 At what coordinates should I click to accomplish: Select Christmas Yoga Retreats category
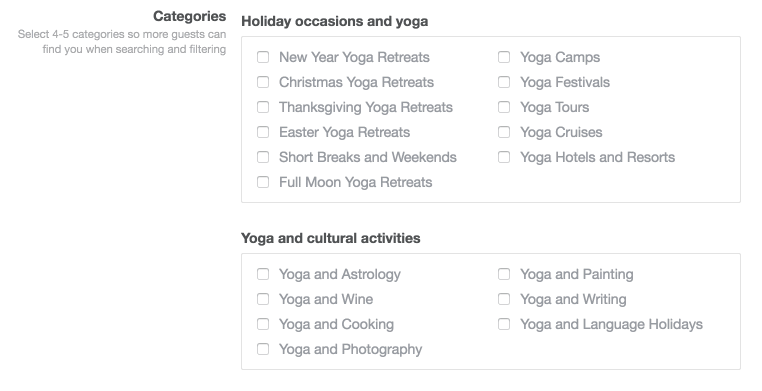coord(263,82)
